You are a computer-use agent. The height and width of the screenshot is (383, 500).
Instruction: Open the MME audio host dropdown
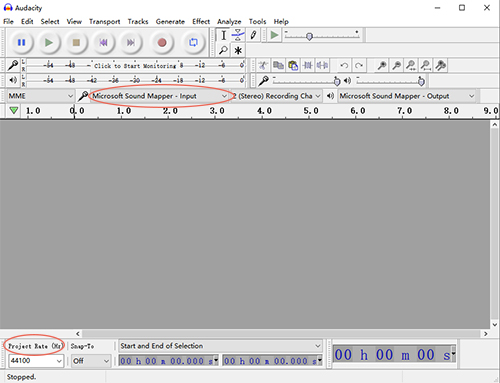(x=40, y=96)
